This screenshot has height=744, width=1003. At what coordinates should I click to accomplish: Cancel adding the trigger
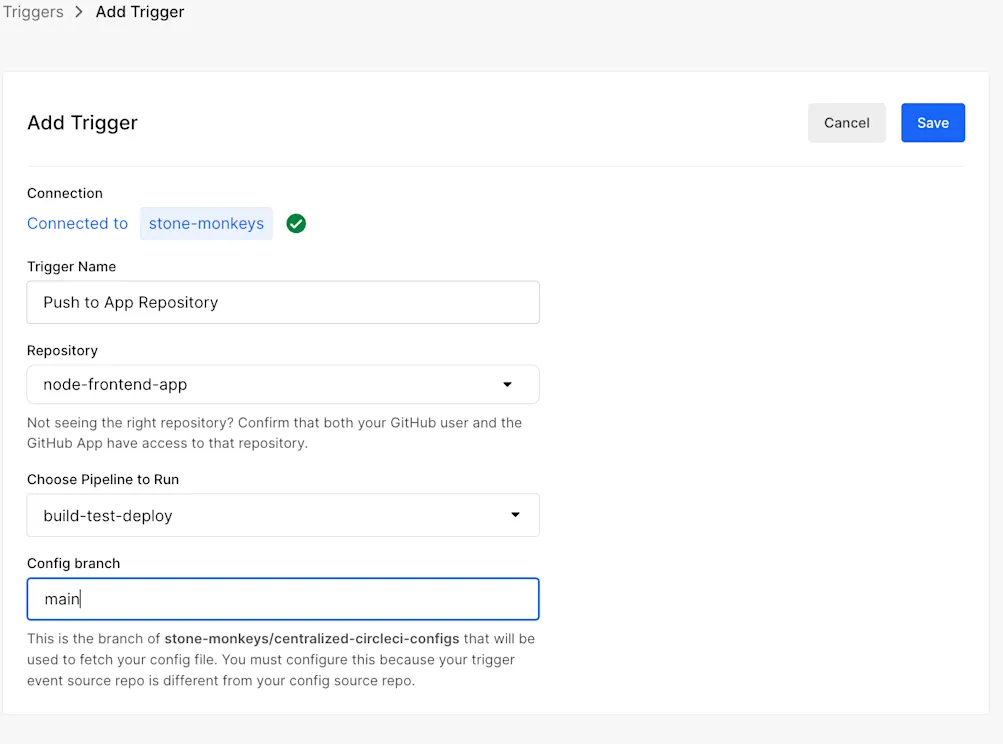coord(846,123)
